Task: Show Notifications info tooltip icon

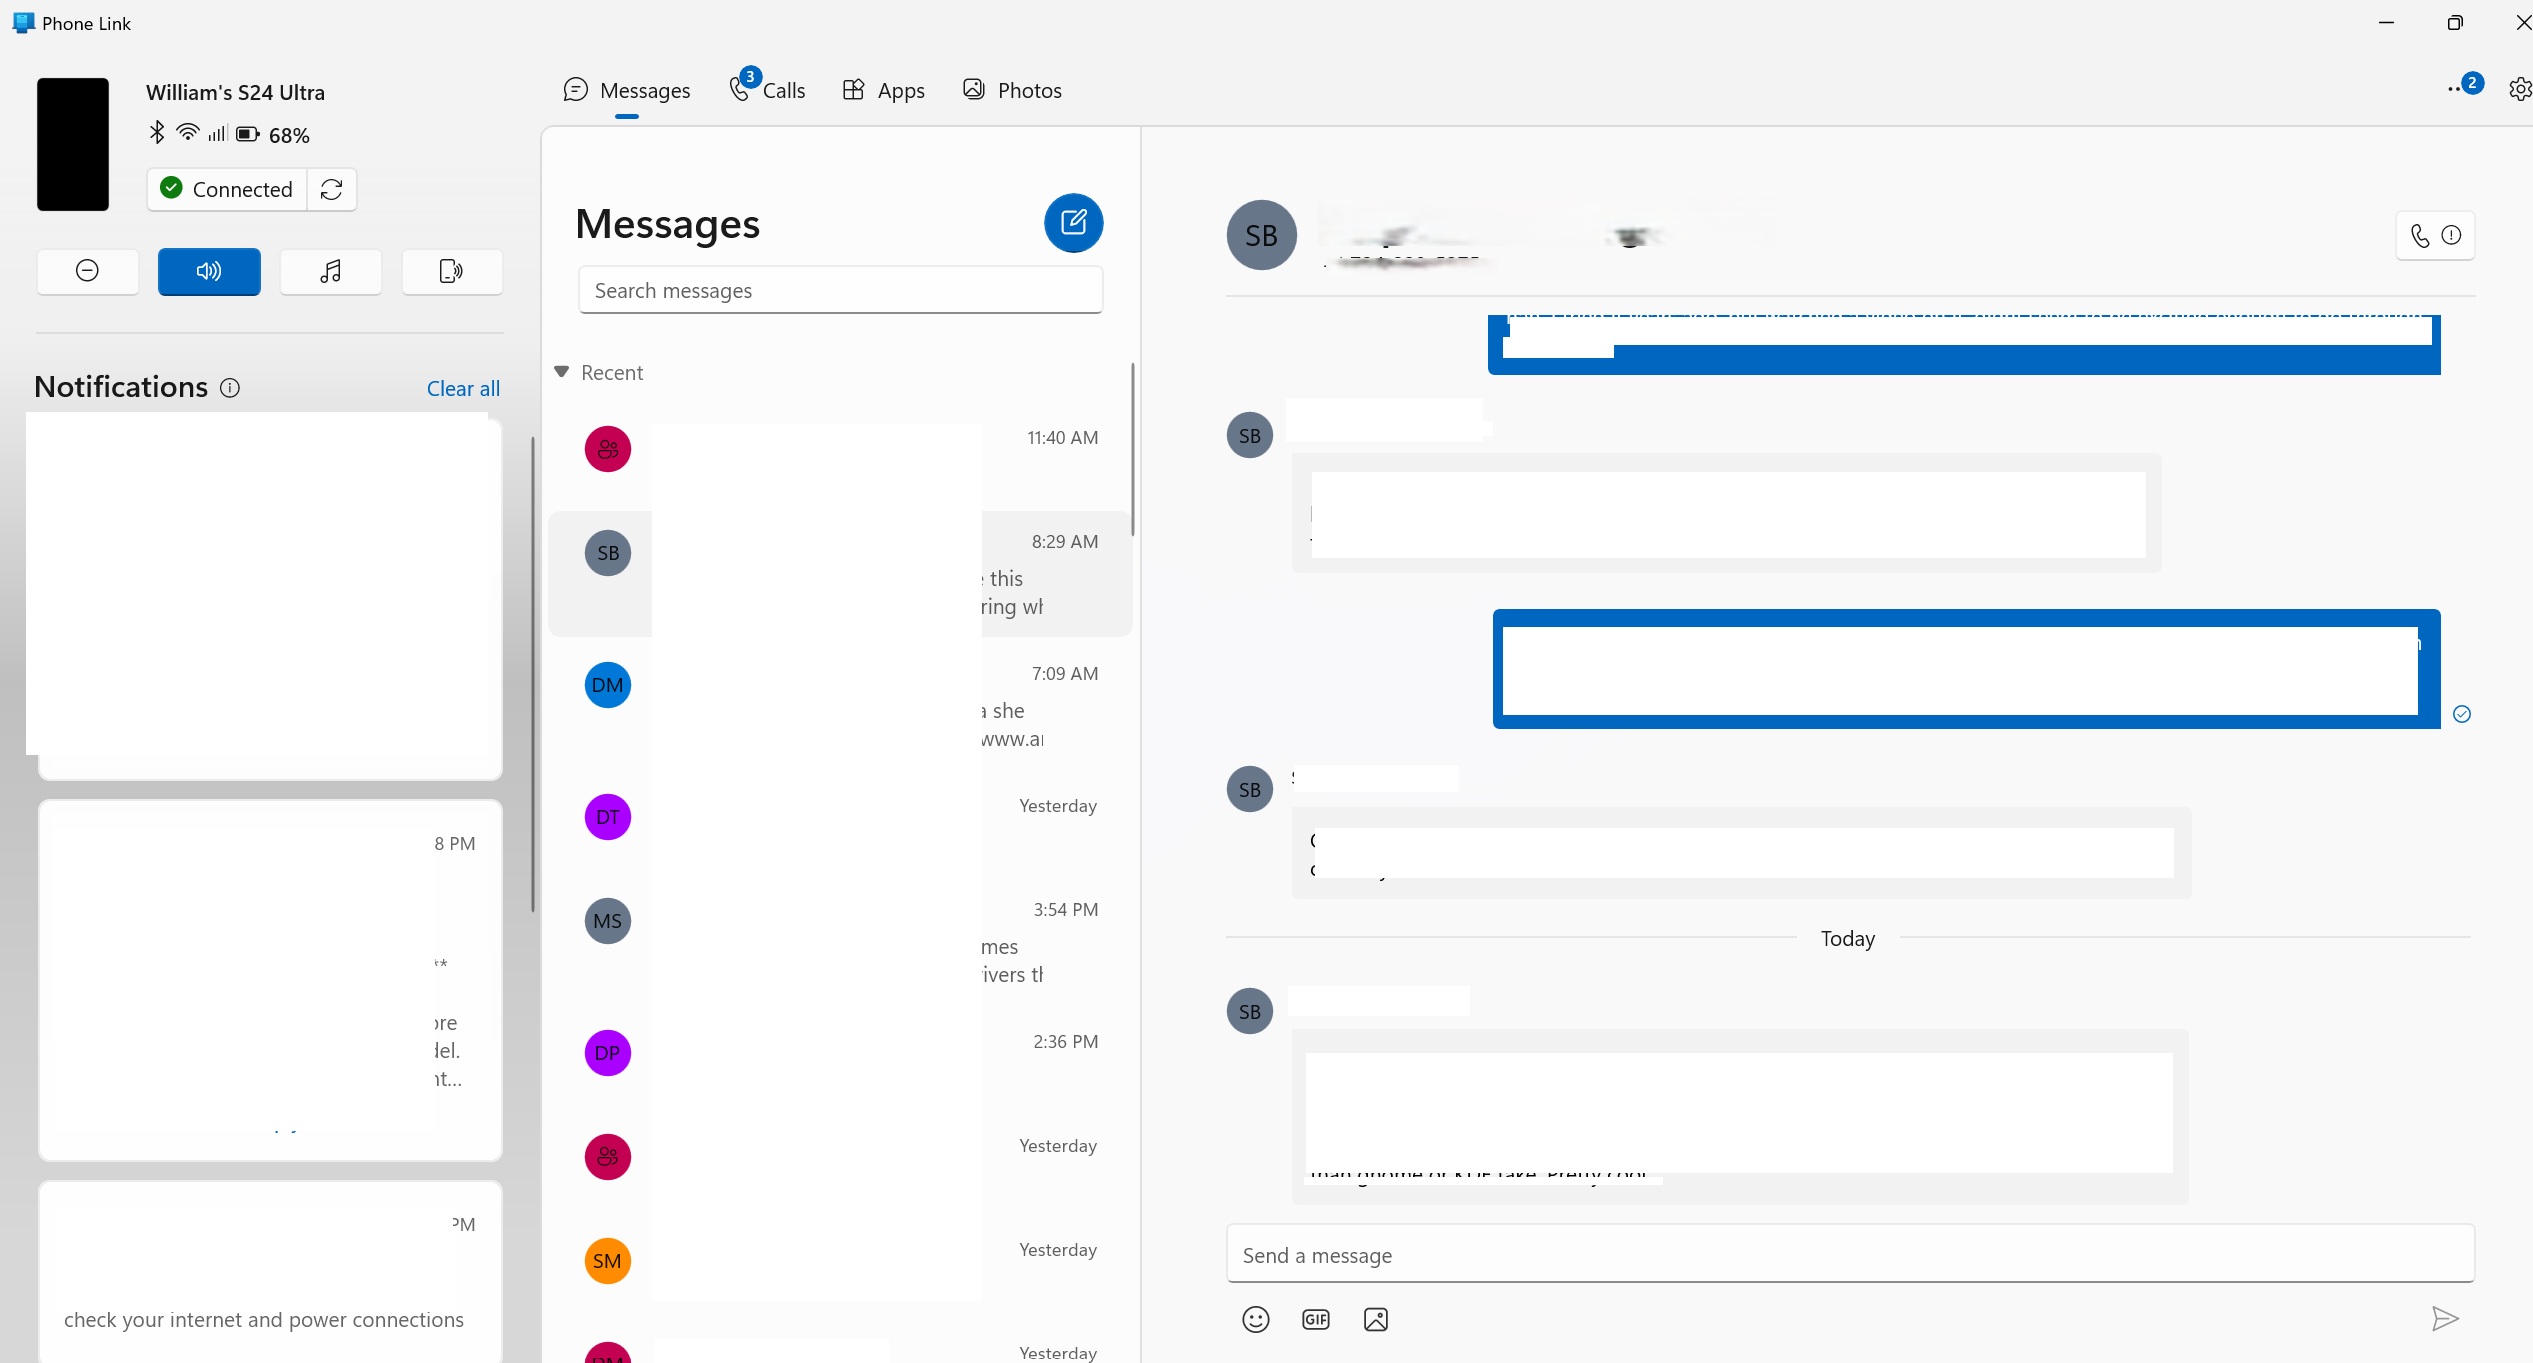Action: tap(230, 388)
